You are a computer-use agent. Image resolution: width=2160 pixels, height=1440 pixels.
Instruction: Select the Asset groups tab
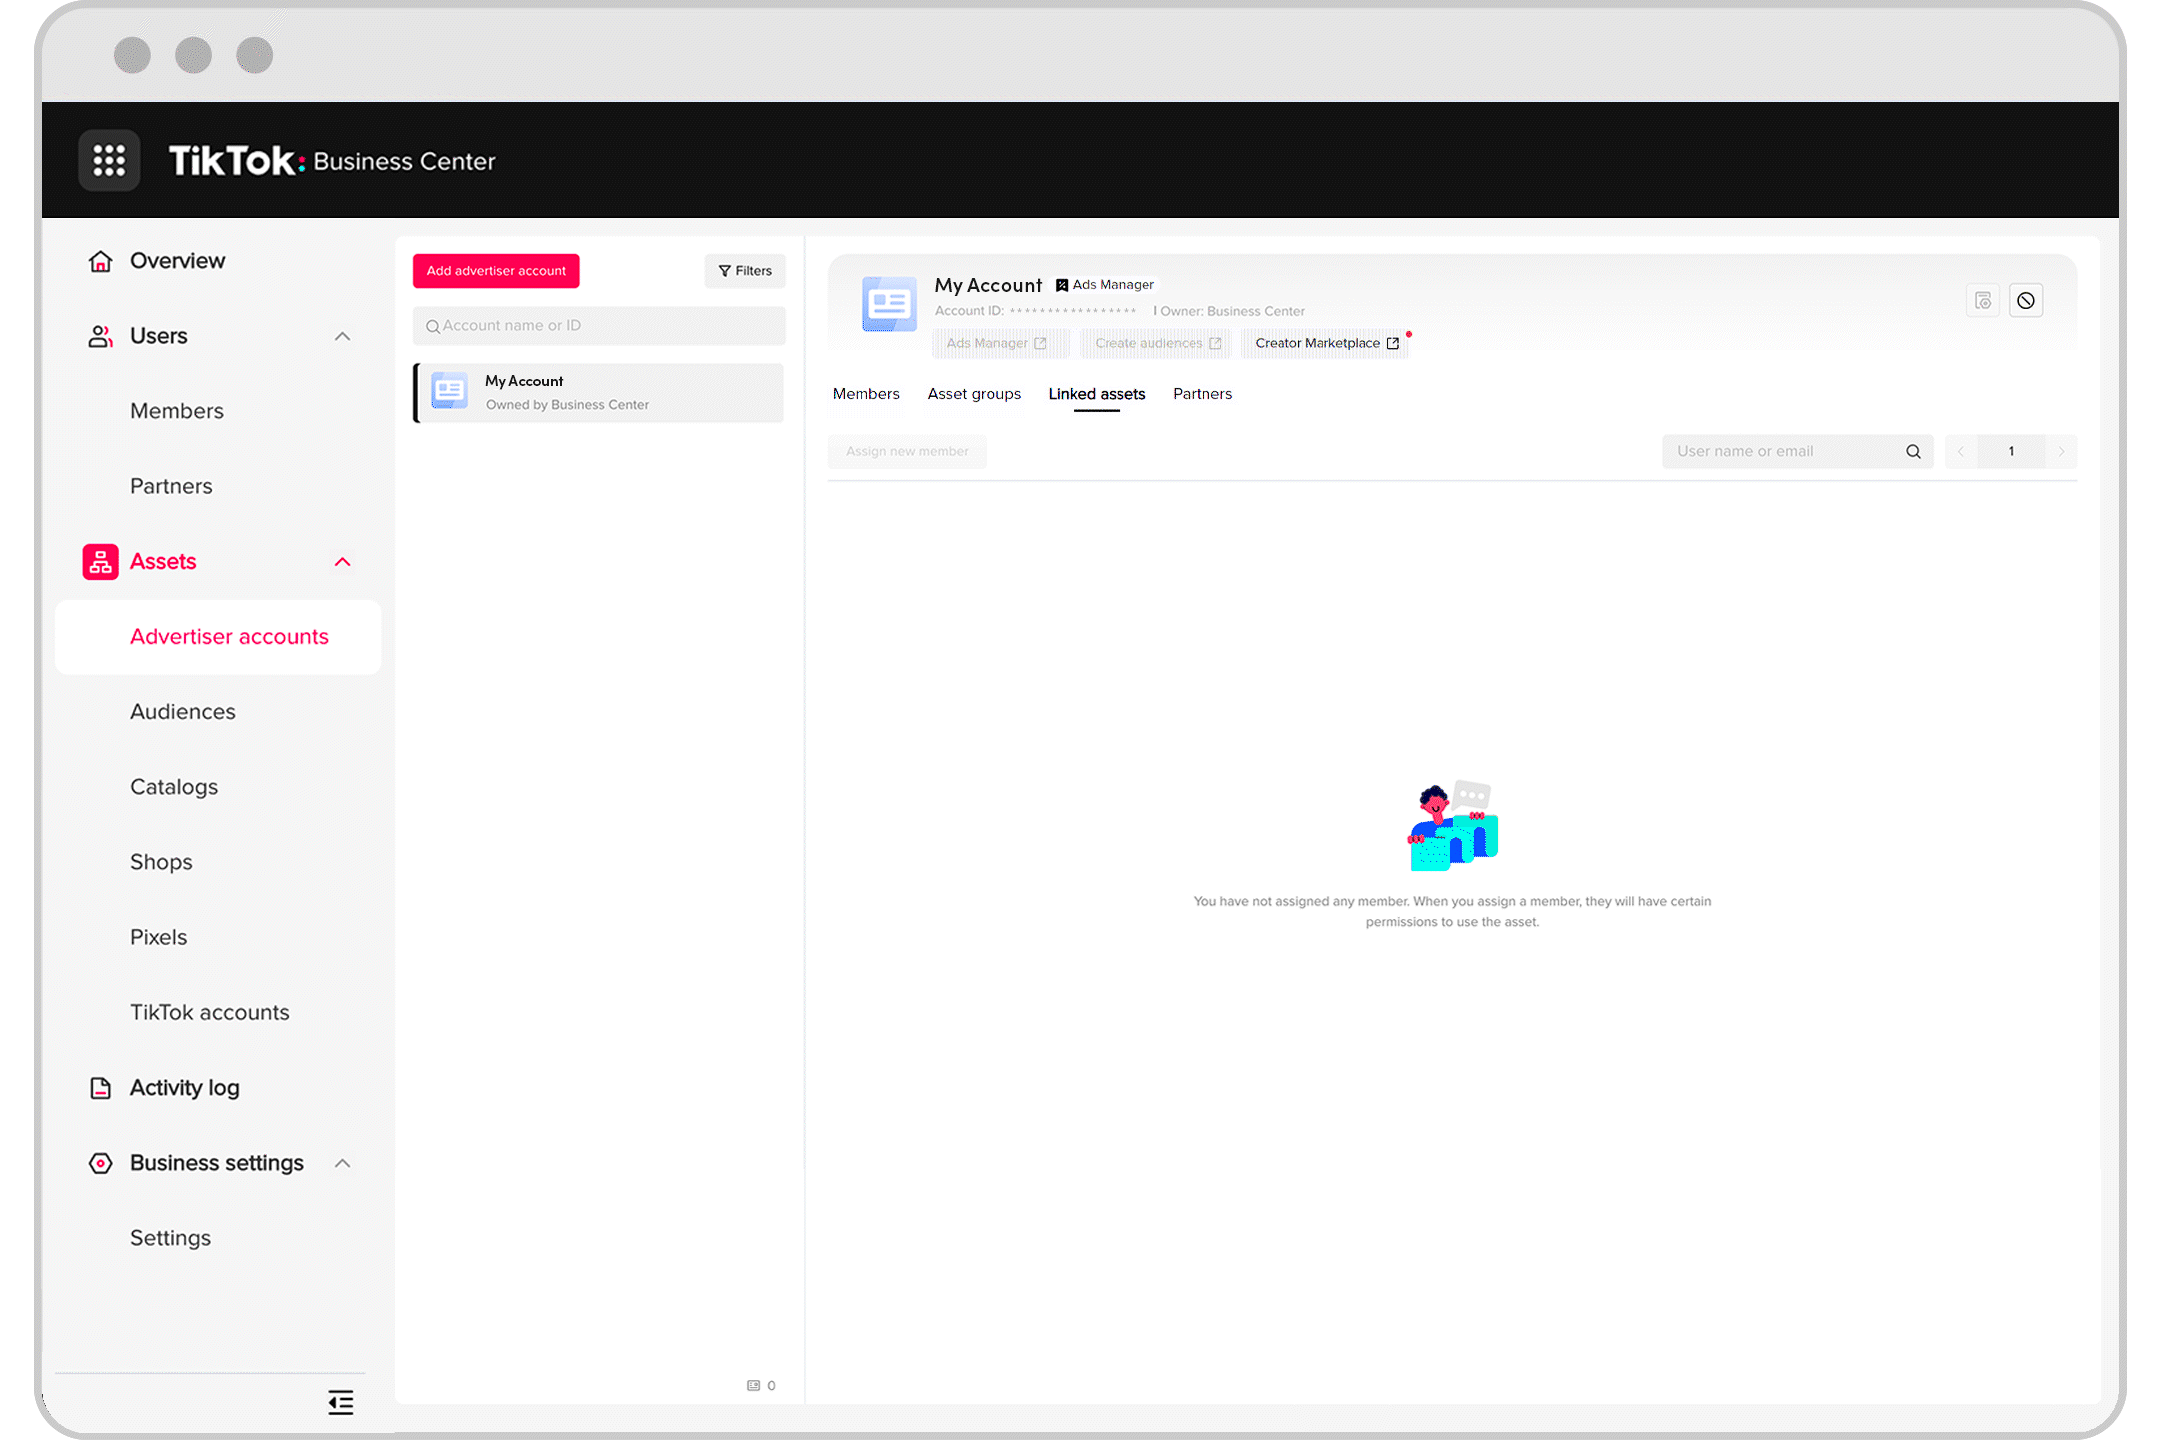pos(974,394)
